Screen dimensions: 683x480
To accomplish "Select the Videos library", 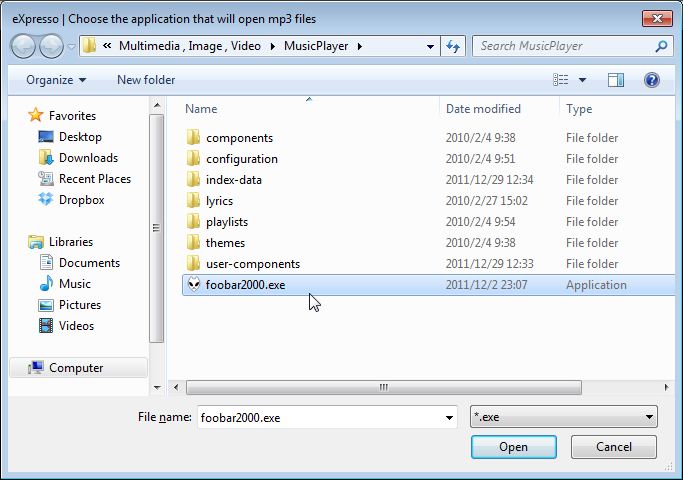I will coord(76,325).
